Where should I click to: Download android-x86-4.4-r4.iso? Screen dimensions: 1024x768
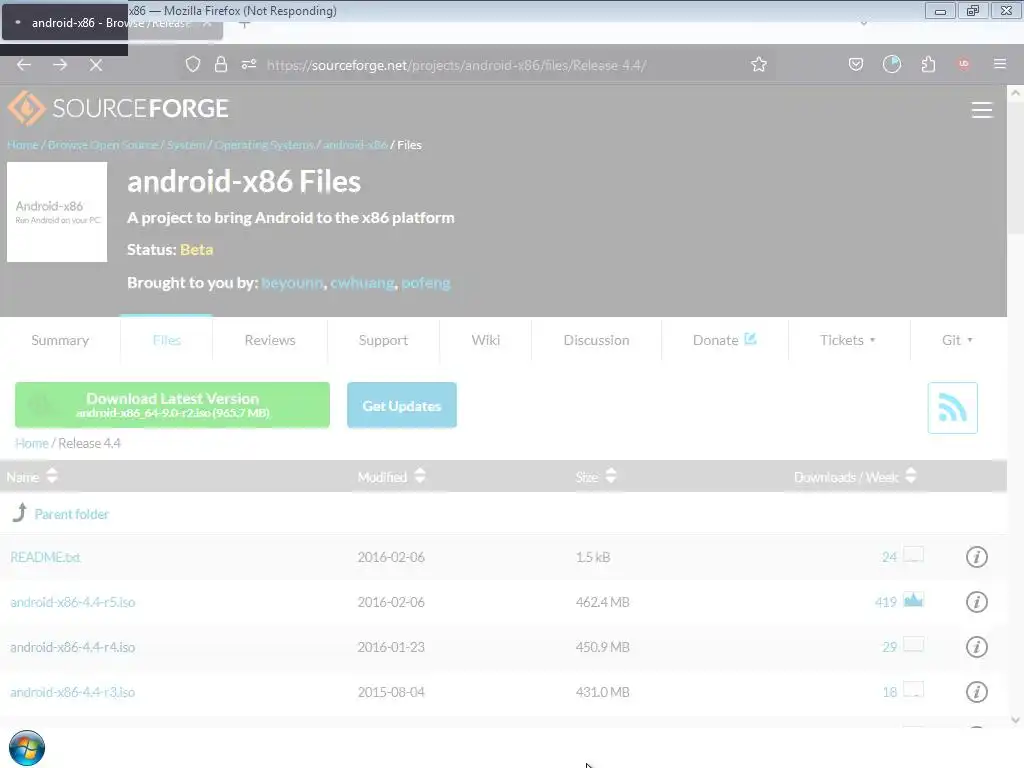pos(72,647)
